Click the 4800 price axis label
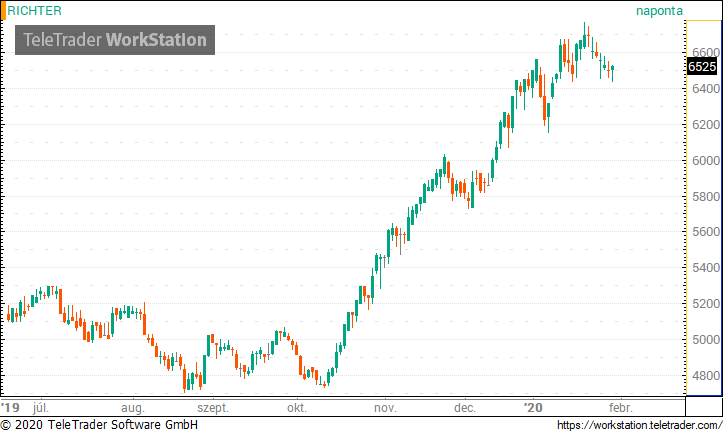This screenshot has width=723, height=434. click(x=703, y=376)
